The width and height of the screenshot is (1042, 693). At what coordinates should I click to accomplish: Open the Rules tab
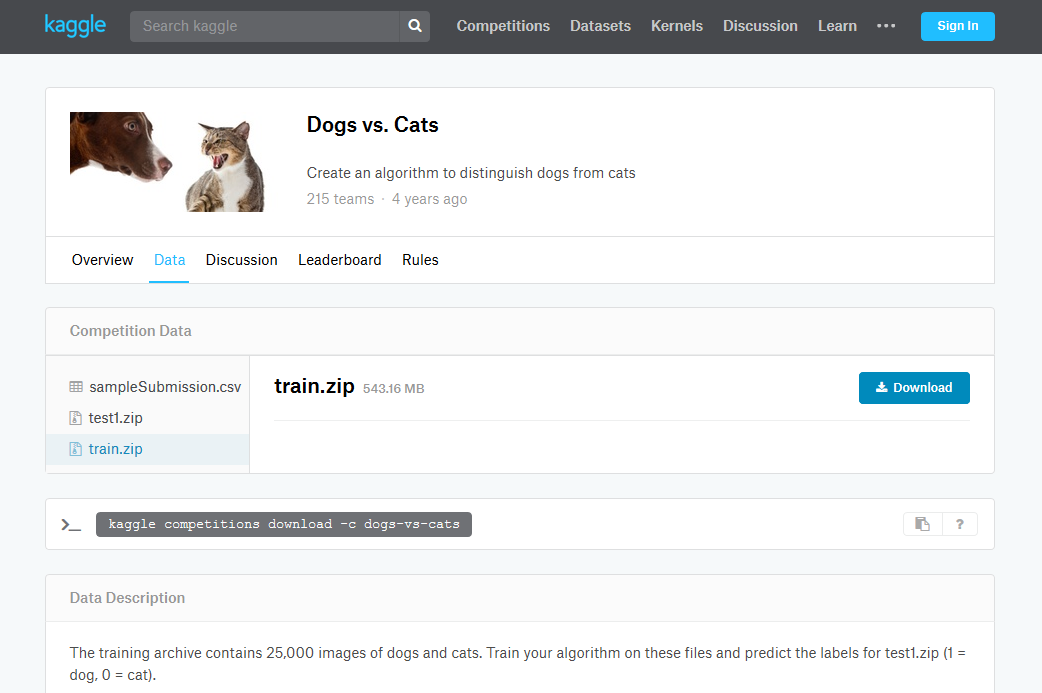coord(420,260)
